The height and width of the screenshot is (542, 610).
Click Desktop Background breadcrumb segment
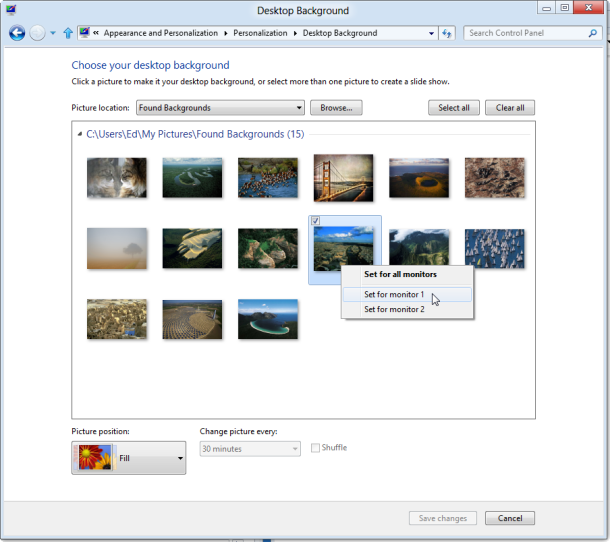[x=340, y=33]
